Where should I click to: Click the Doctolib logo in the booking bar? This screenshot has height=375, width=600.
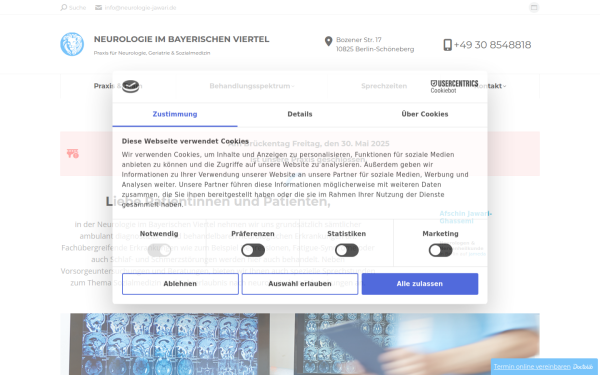[583, 367]
